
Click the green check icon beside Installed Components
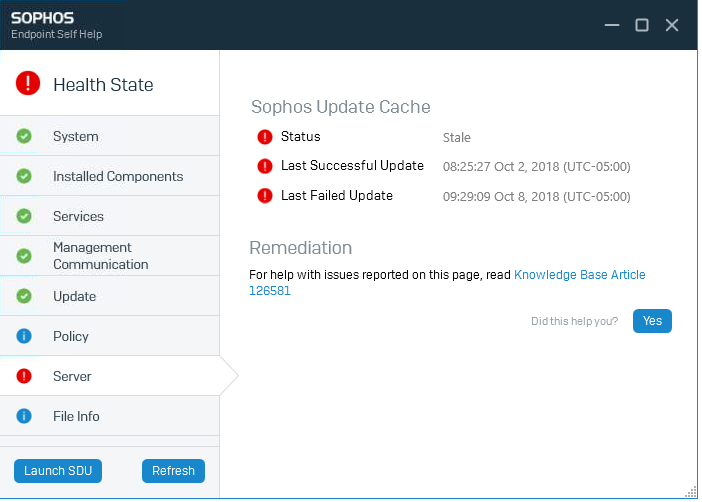[24, 176]
